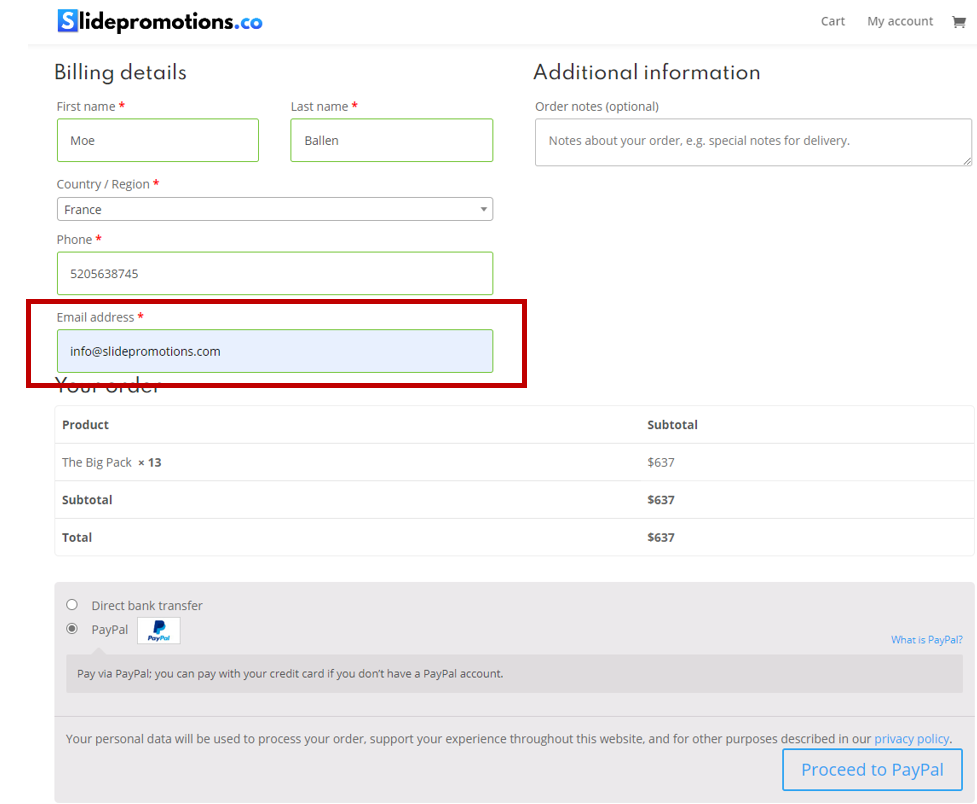This screenshot has height=804, width=977.
Task: Select Direct bank transfer payment option
Action: point(72,605)
